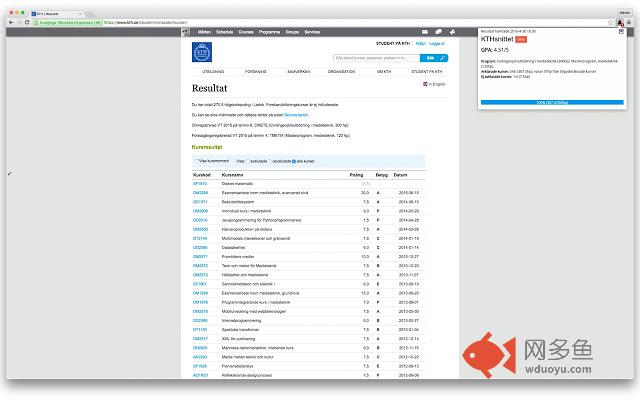The width and height of the screenshot is (640, 400).
Task: Focus the site search input field
Action: point(376,58)
